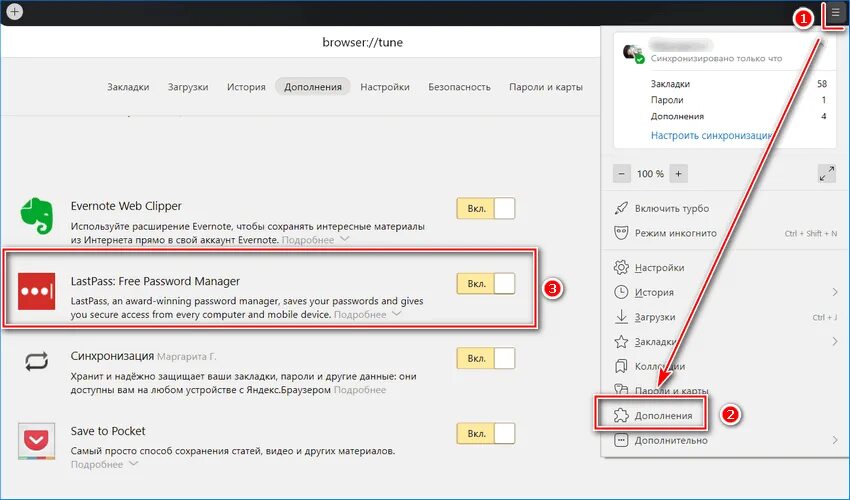
Task: Open the Безопасность tab
Action: (459, 87)
